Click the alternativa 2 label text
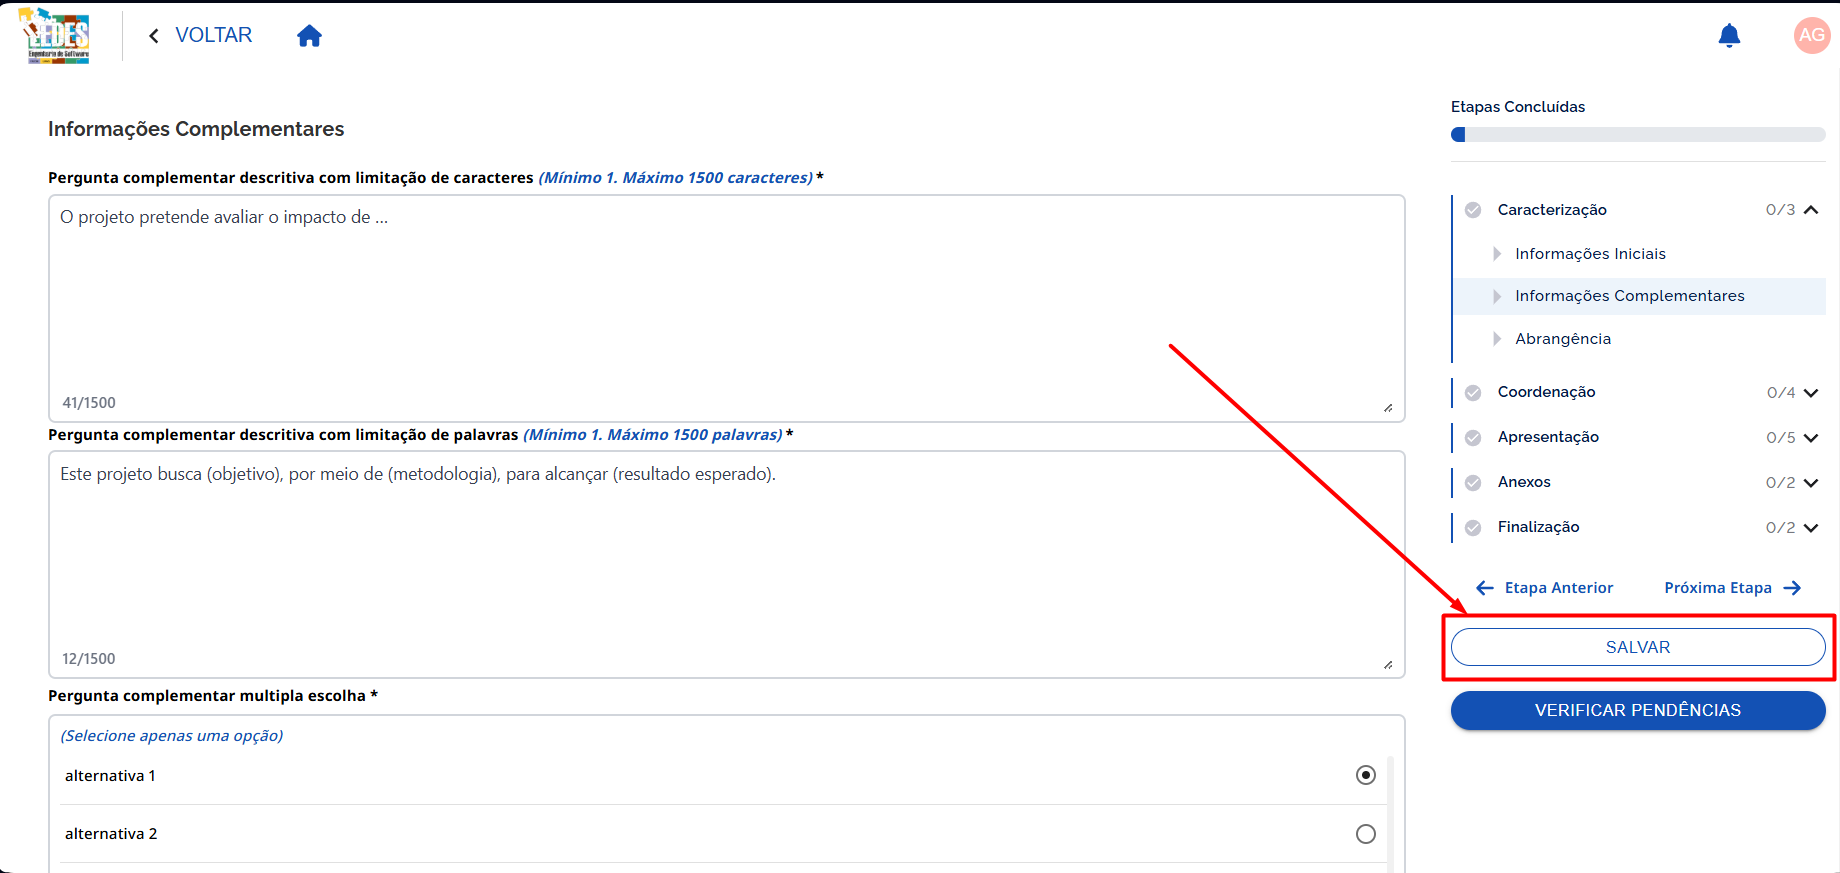1840x873 pixels. [111, 834]
